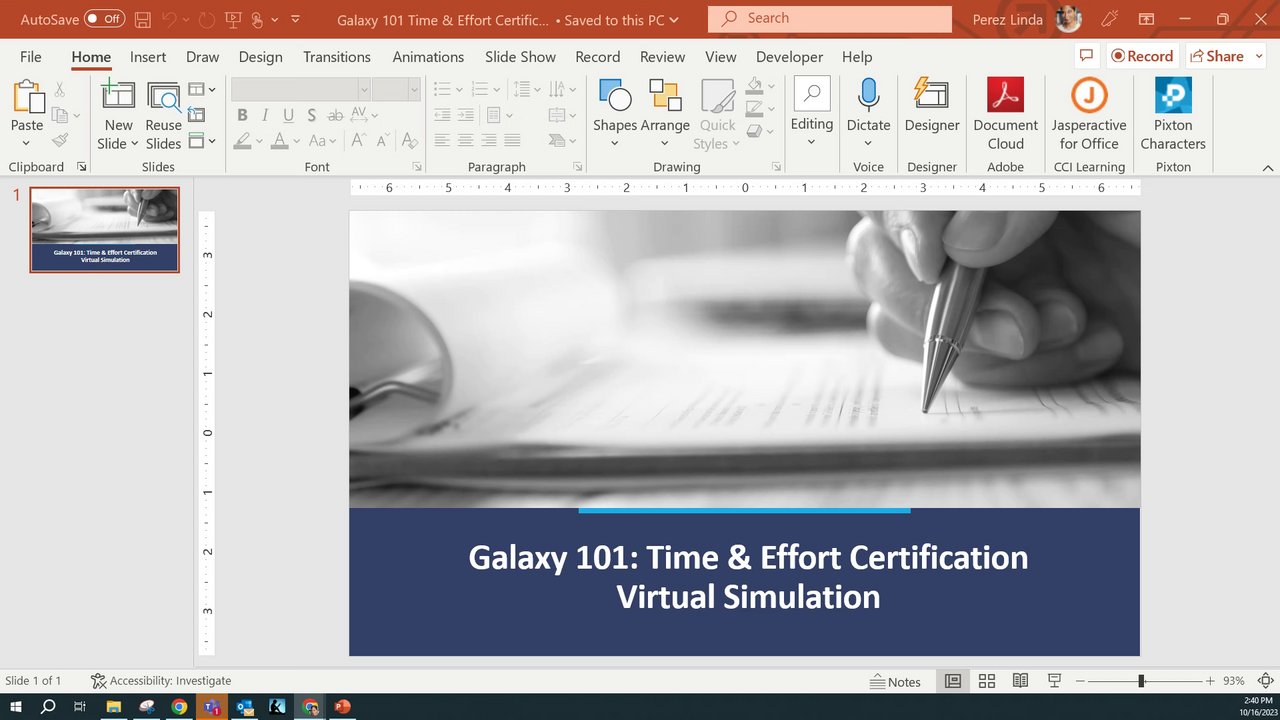Click the text highlight color swatch

pos(242,141)
